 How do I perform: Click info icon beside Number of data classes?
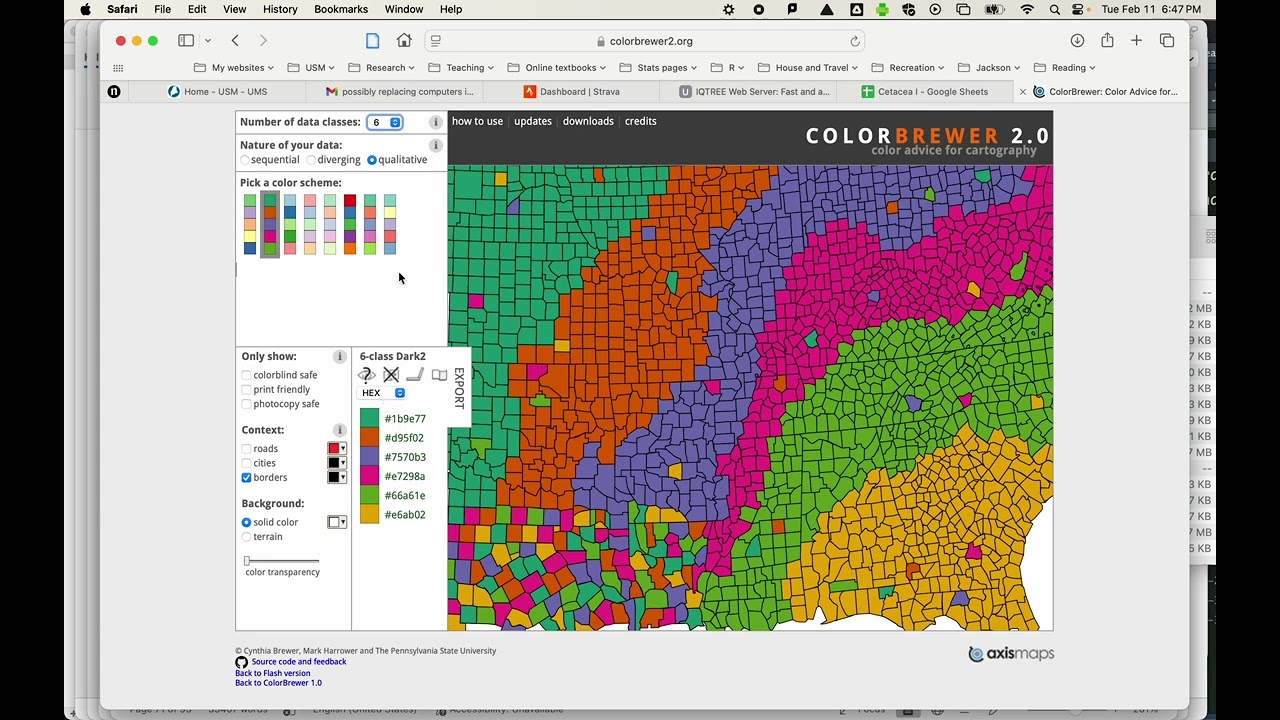pyautogui.click(x=435, y=122)
